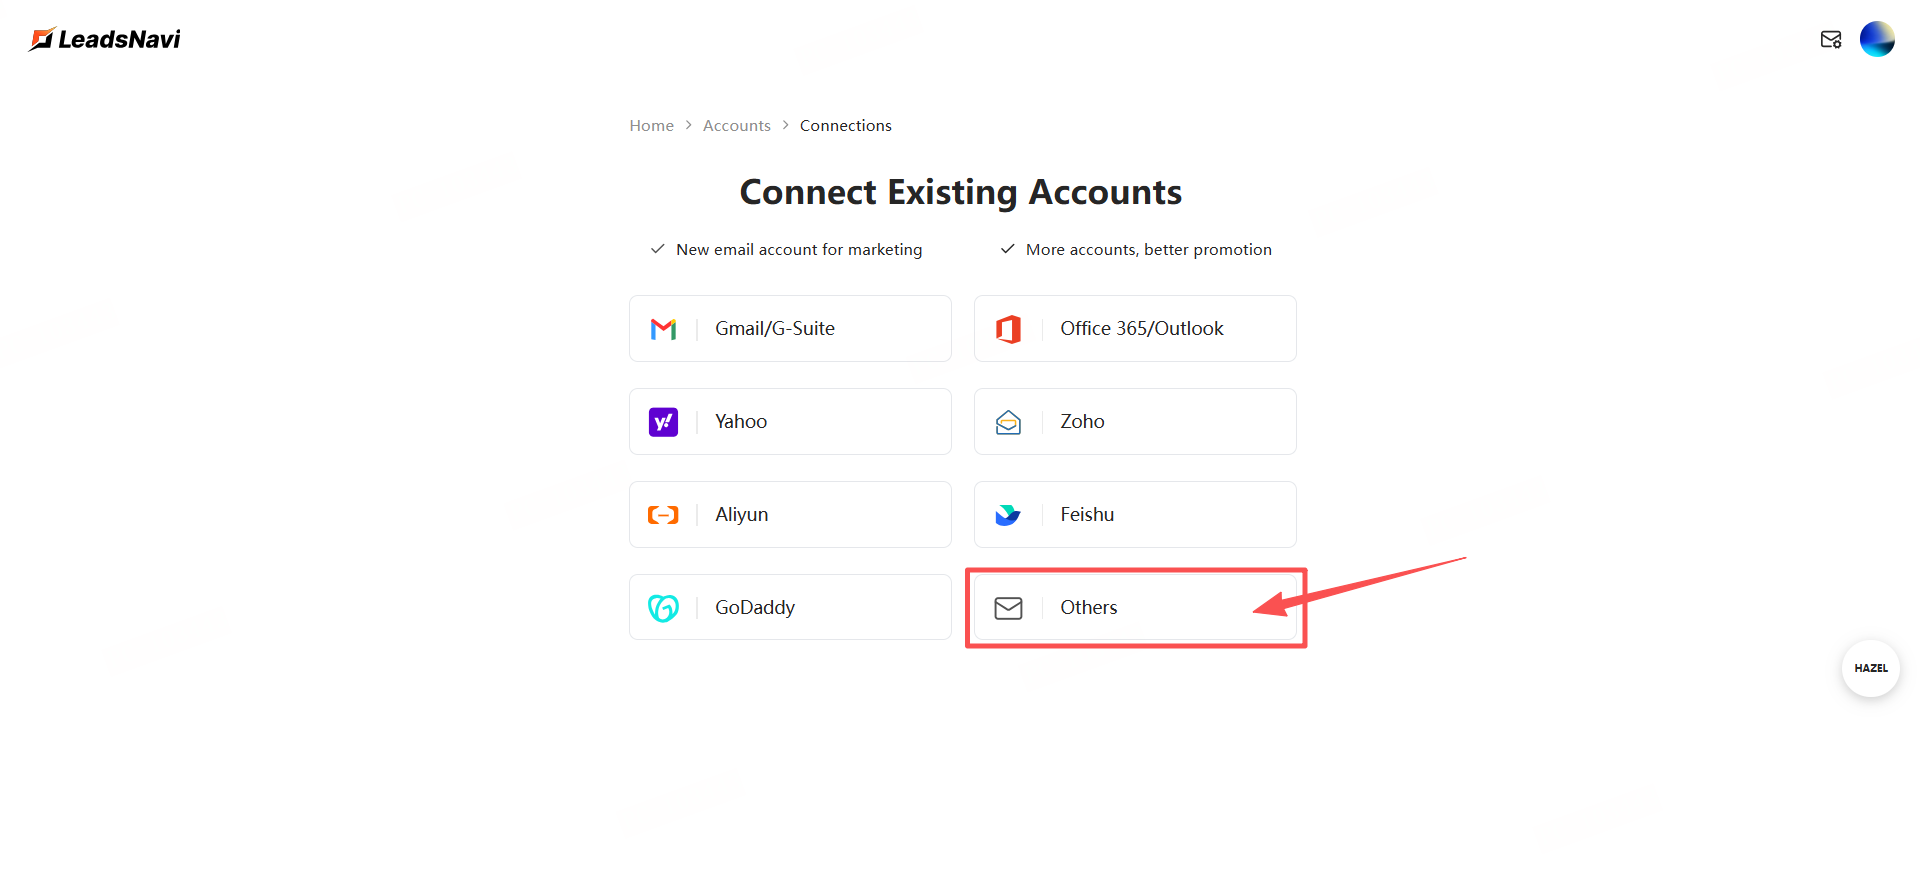The image size is (1920, 869).
Task: Click the Feishu bird icon
Action: [x=1008, y=515]
